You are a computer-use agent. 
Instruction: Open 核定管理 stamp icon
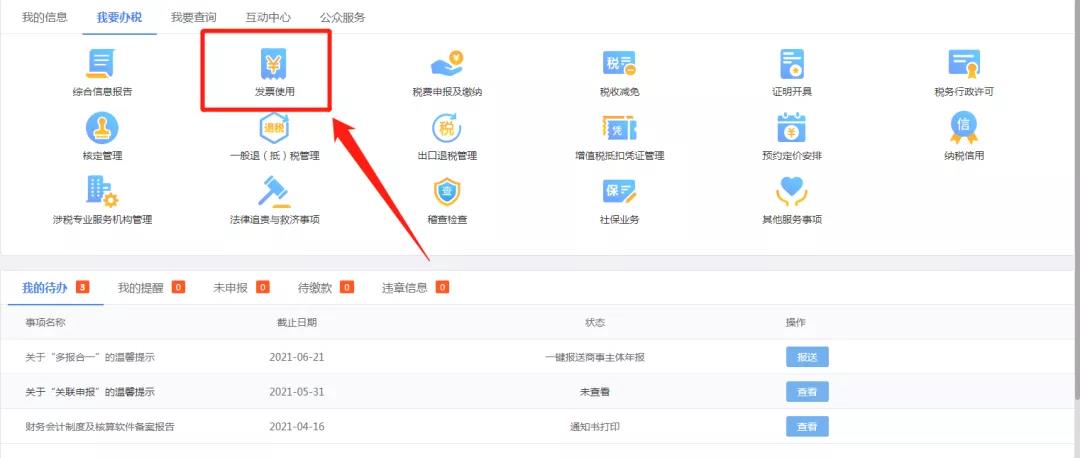pyautogui.click(x=102, y=129)
